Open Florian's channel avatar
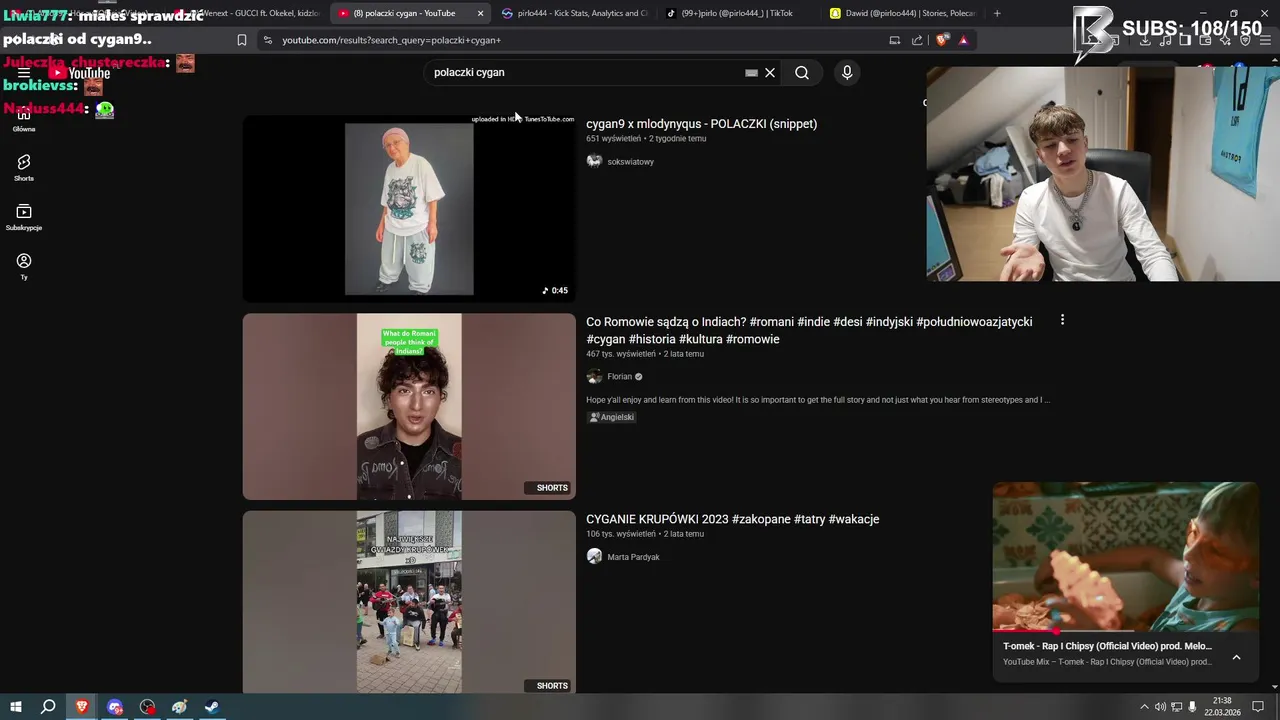 click(594, 376)
